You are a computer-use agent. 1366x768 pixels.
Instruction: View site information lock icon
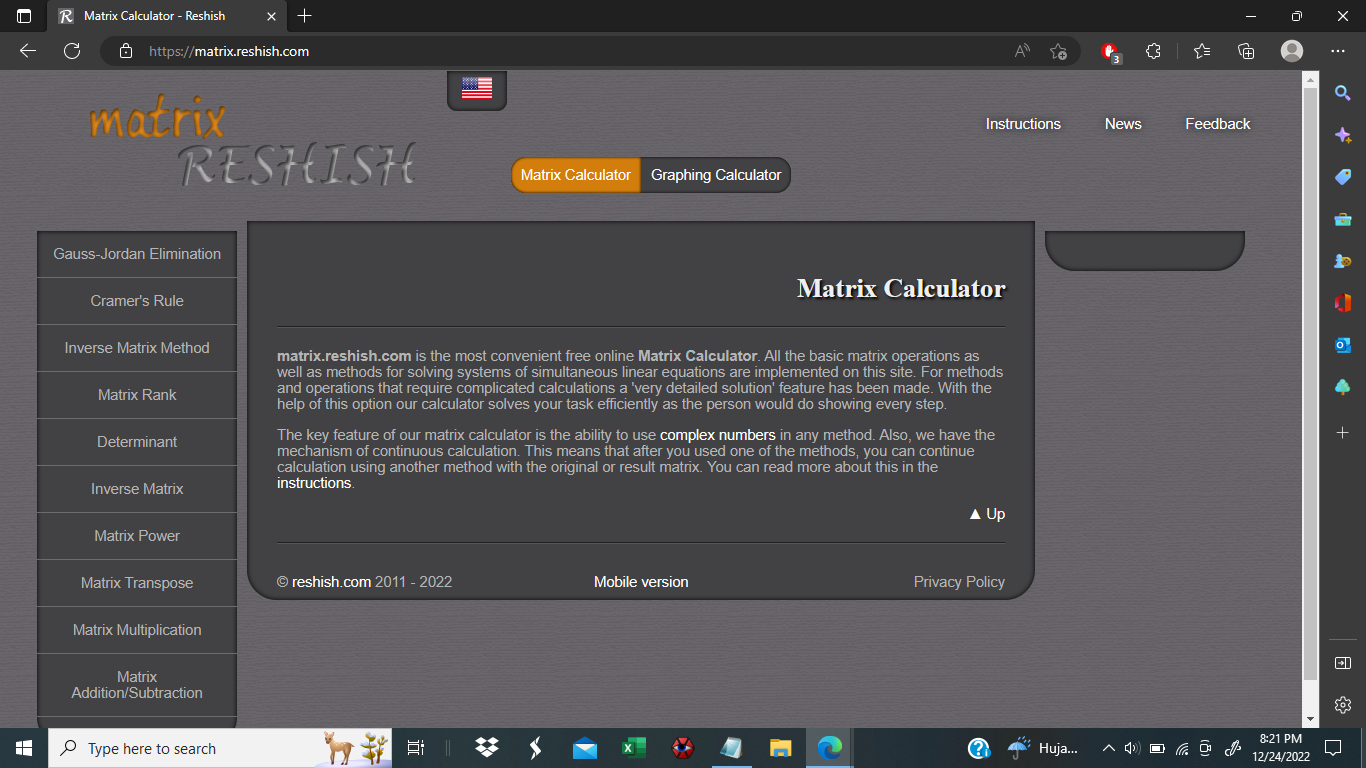125,51
